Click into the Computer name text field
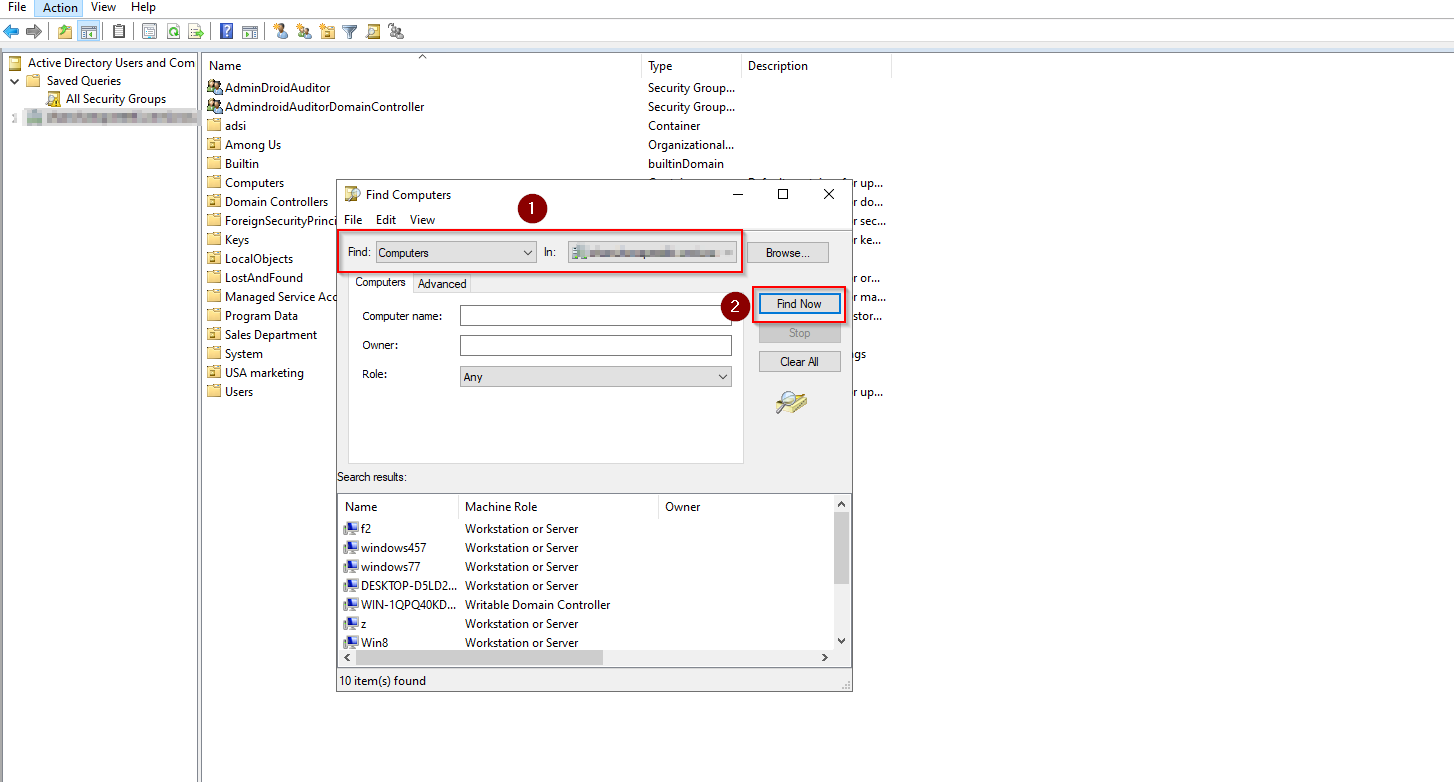This screenshot has height=782, width=1454. [x=595, y=316]
